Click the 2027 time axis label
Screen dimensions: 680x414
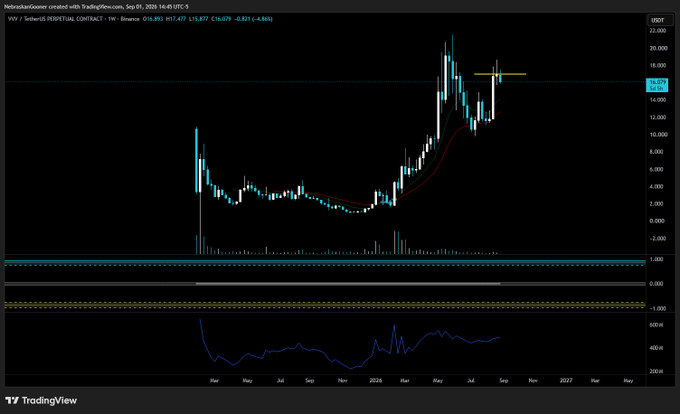(x=566, y=381)
